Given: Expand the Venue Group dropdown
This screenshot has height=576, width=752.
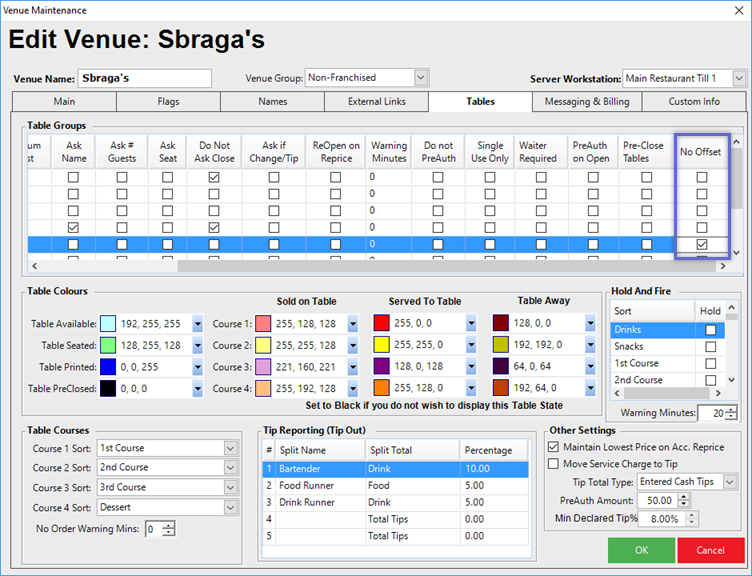Looking at the screenshot, I should click(x=421, y=78).
